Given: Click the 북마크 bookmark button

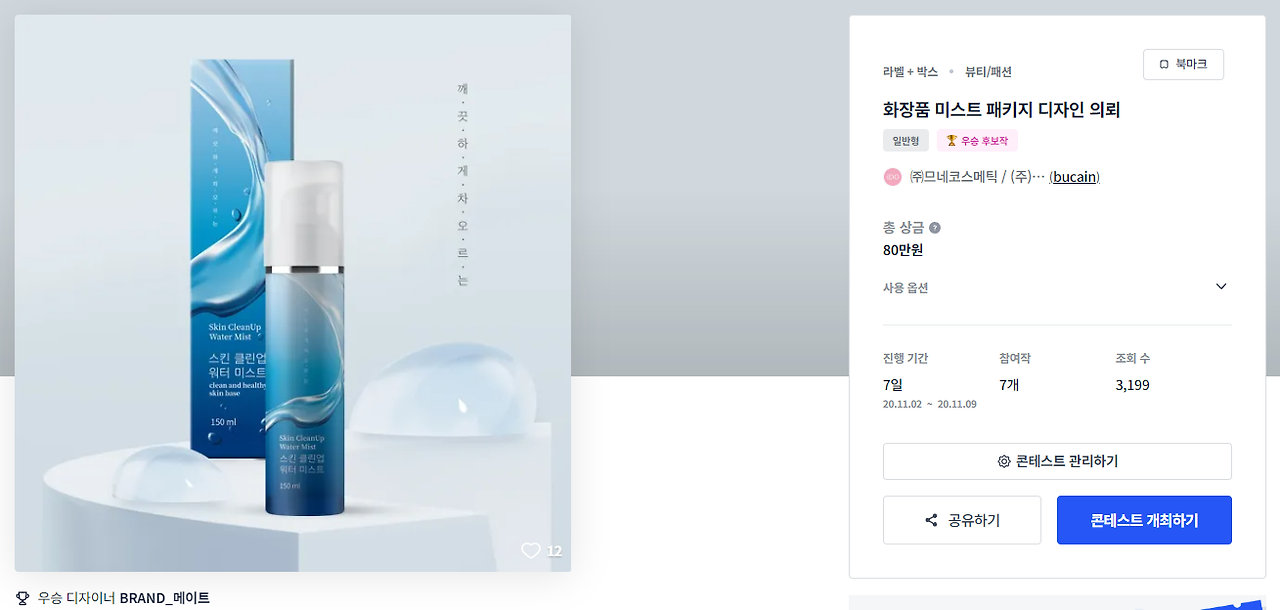Looking at the screenshot, I should (1183, 64).
